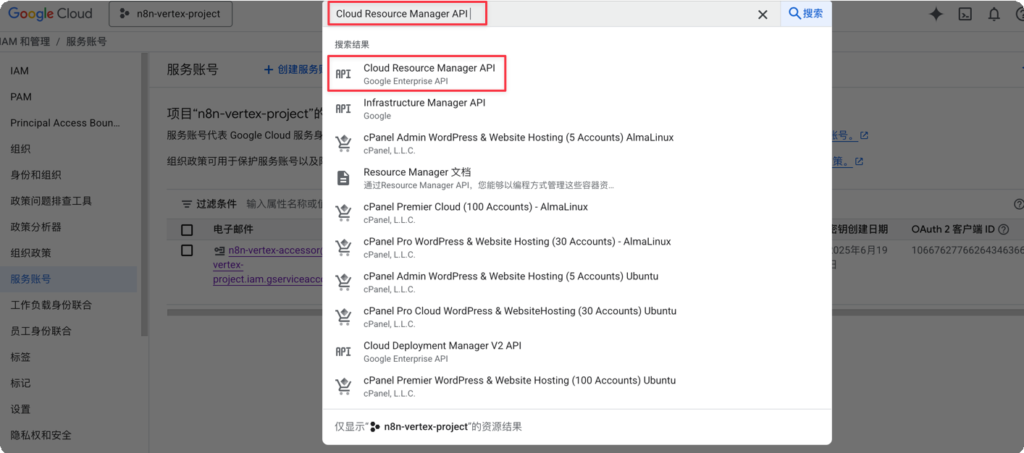Open 组织政策 in the left navigation
This screenshot has width=1024, height=453.
click(x=30, y=253)
